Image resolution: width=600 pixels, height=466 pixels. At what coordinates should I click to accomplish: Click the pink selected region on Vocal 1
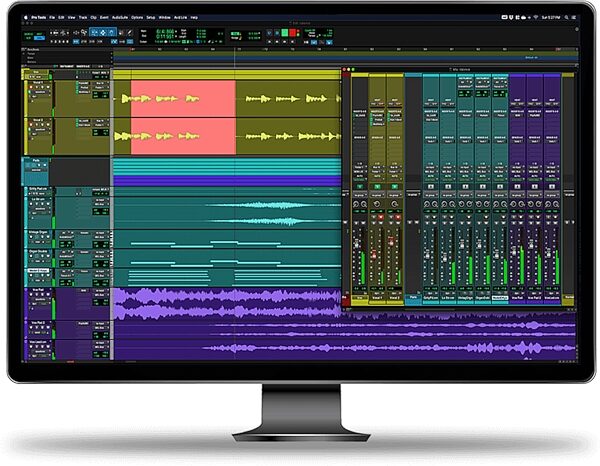[x=183, y=98]
